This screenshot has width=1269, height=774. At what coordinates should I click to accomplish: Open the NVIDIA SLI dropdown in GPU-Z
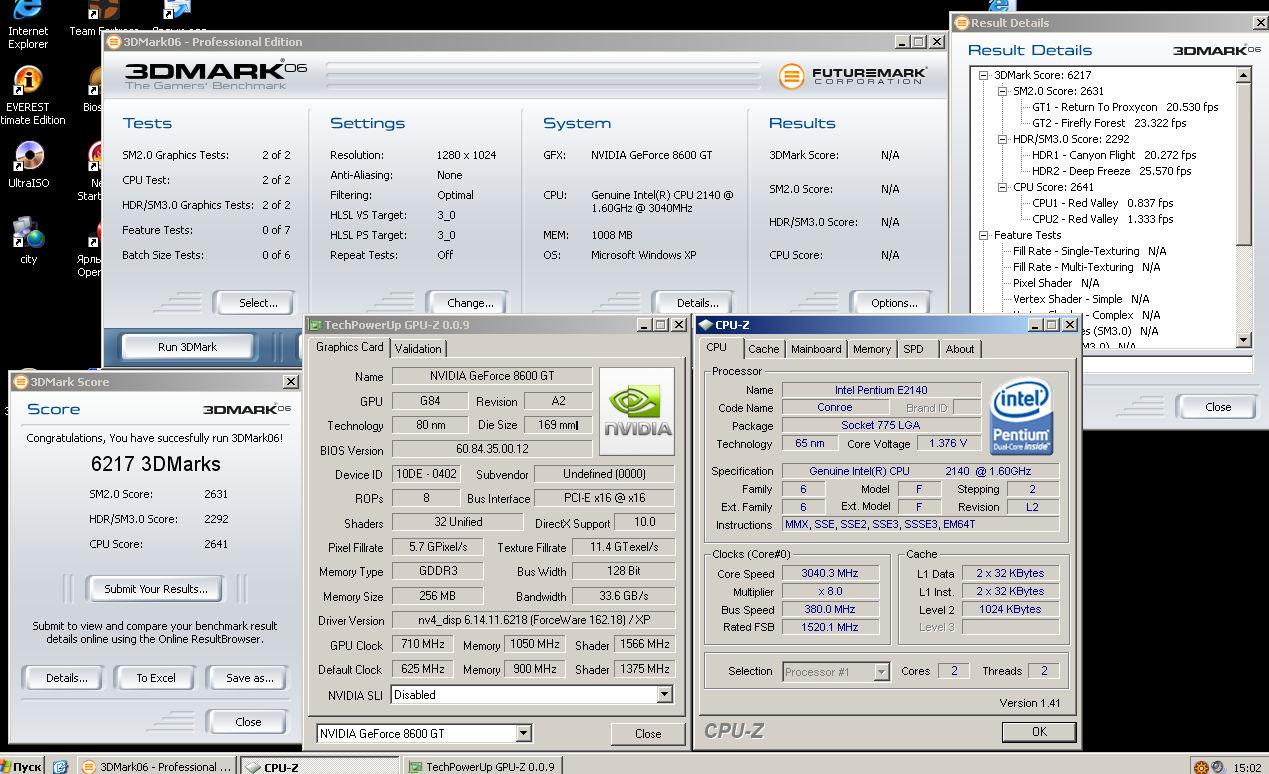(665, 695)
